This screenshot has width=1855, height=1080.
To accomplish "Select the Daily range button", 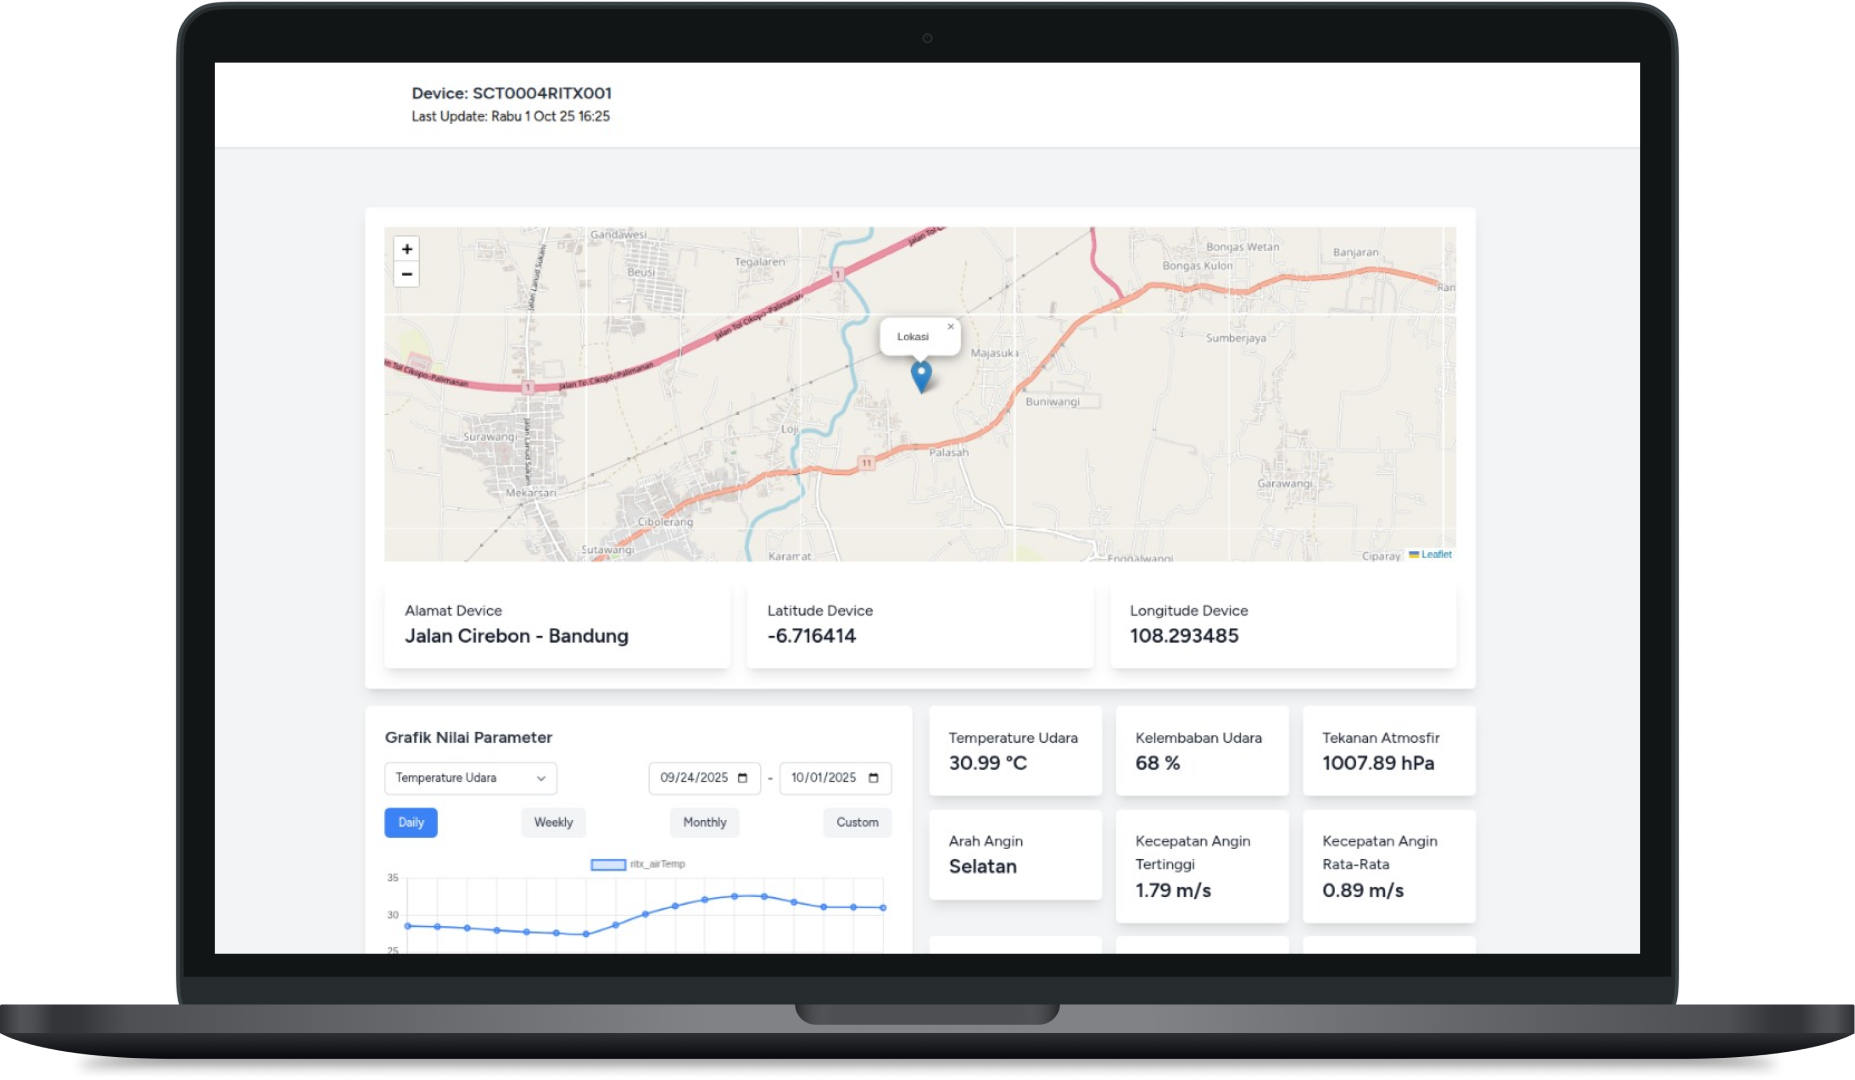I will point(411,822).
